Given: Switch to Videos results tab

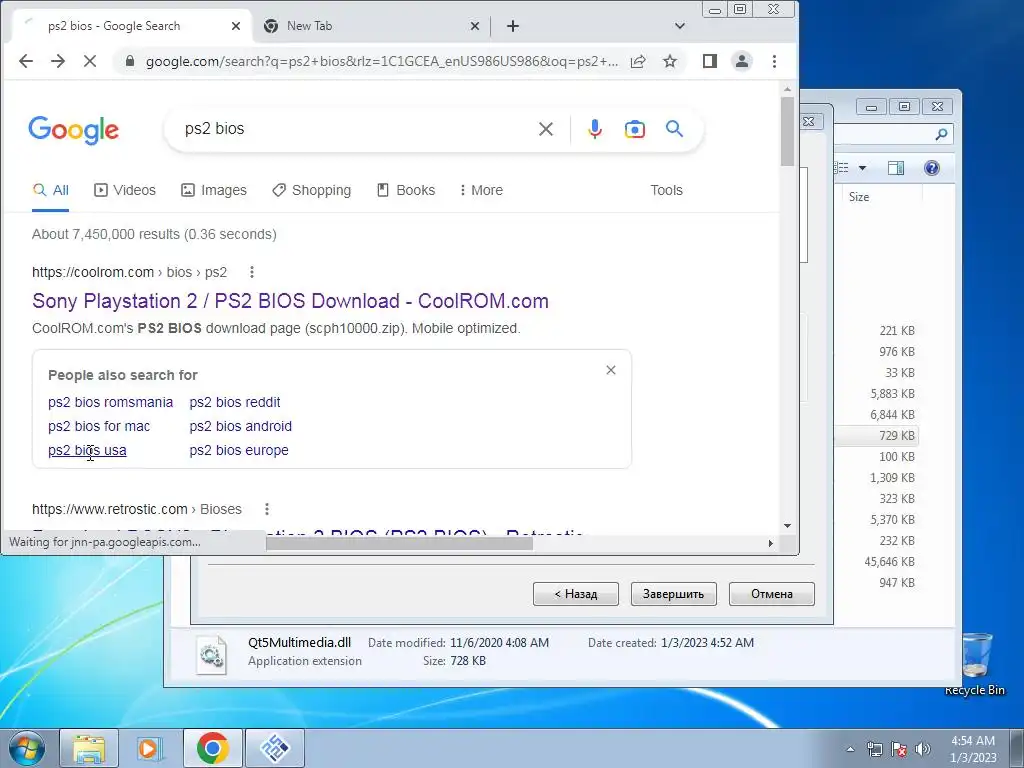Looking at the screenshot, I should 125,190.
